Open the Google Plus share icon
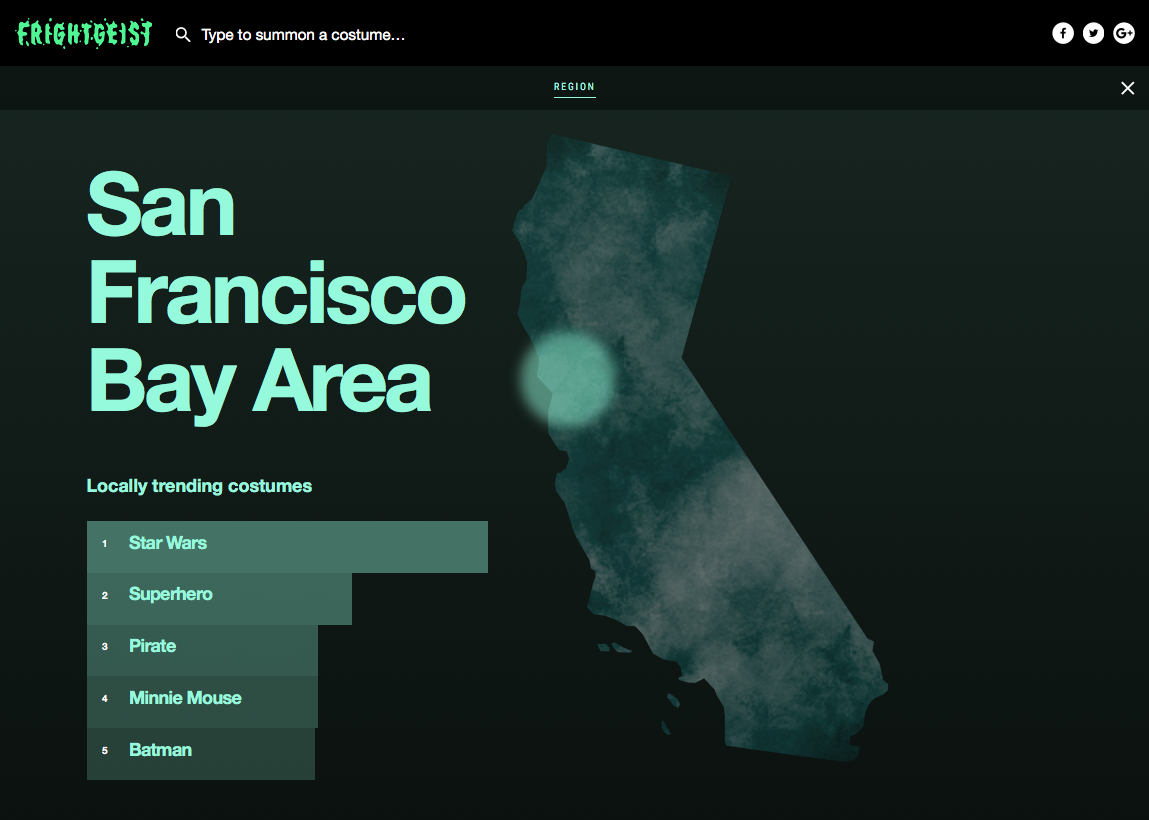Image resolution: width=1149 pixels, height=820 pixels. pyautogui.click(x=1124, y=34)
